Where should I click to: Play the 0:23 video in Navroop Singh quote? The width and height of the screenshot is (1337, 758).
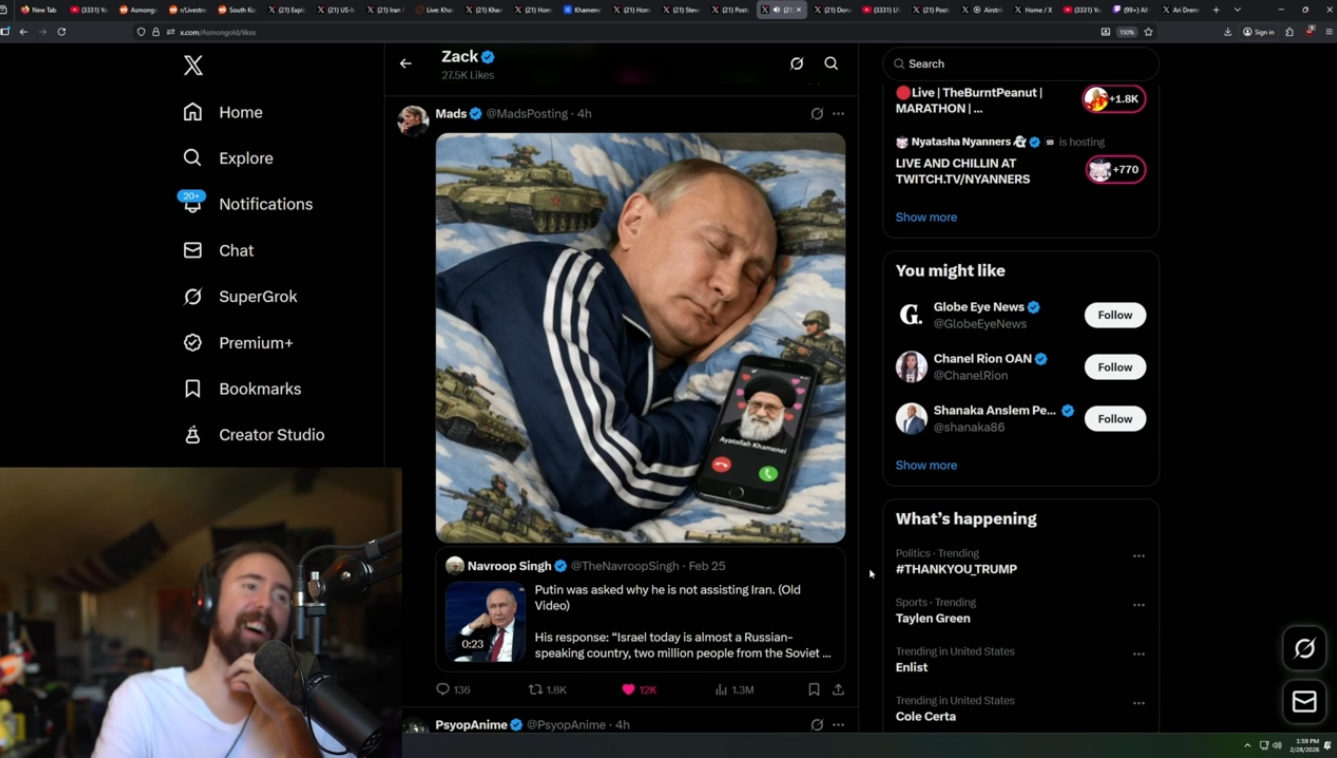point(486,621)
